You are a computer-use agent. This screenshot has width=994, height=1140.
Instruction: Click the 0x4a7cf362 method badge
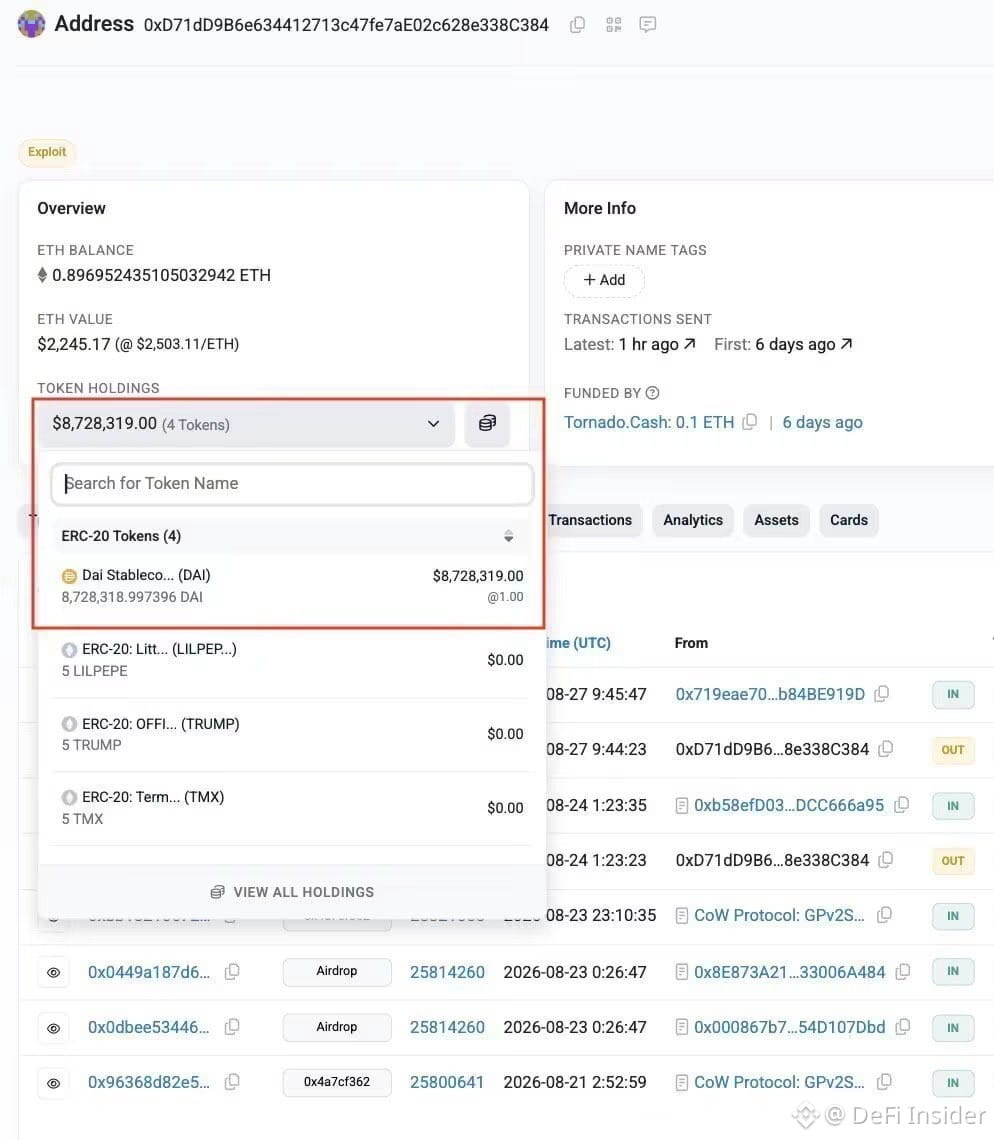[337, 1082]
